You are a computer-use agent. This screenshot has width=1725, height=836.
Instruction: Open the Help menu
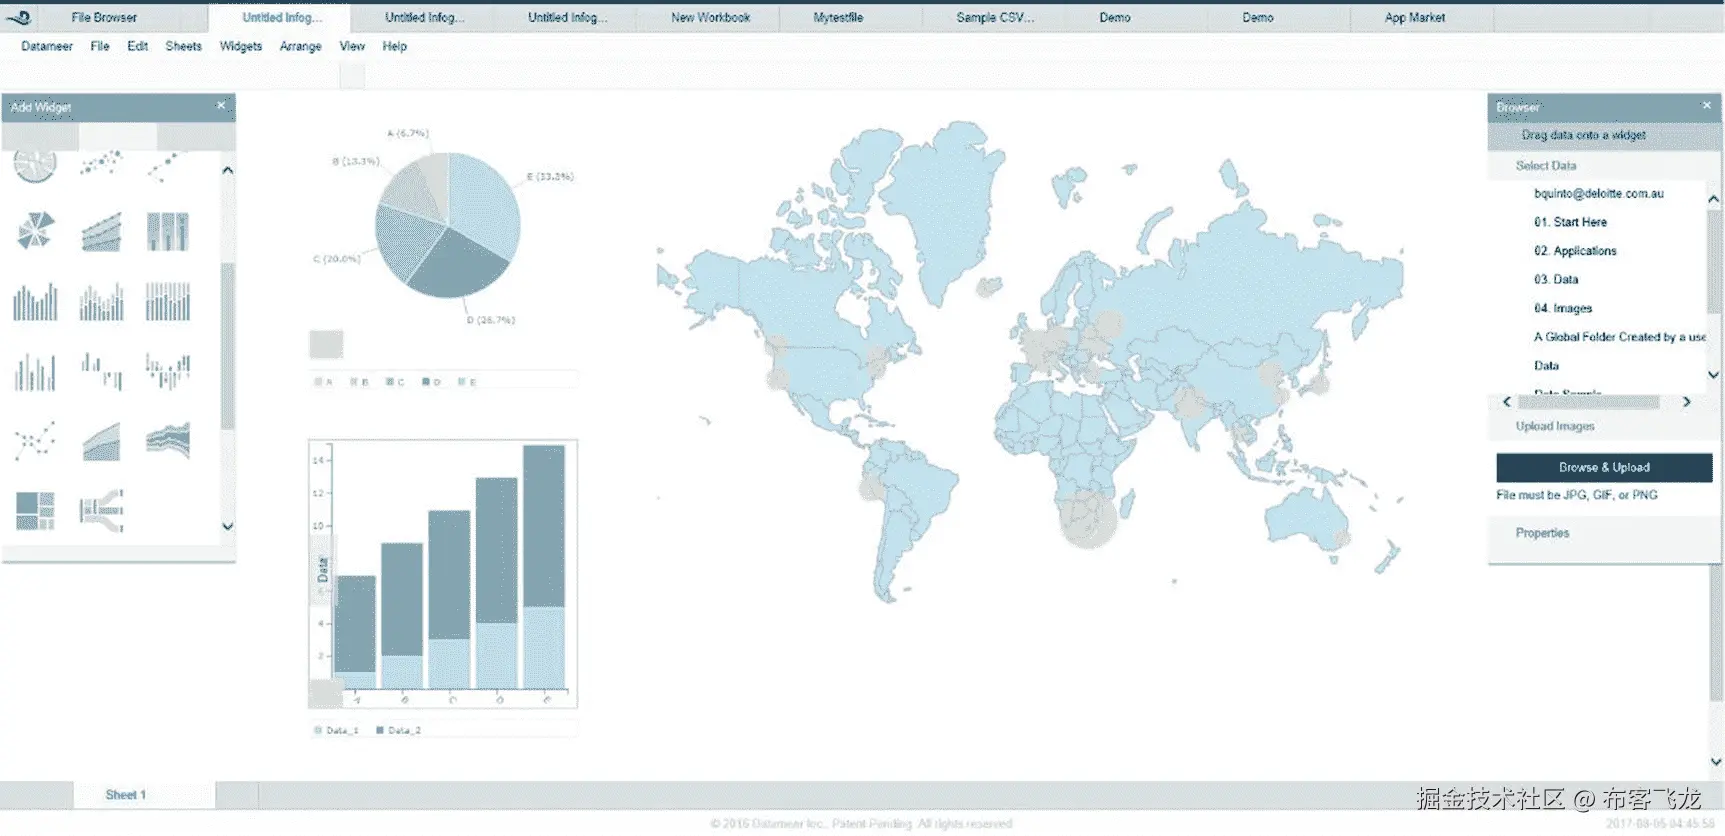click(395, 46)
